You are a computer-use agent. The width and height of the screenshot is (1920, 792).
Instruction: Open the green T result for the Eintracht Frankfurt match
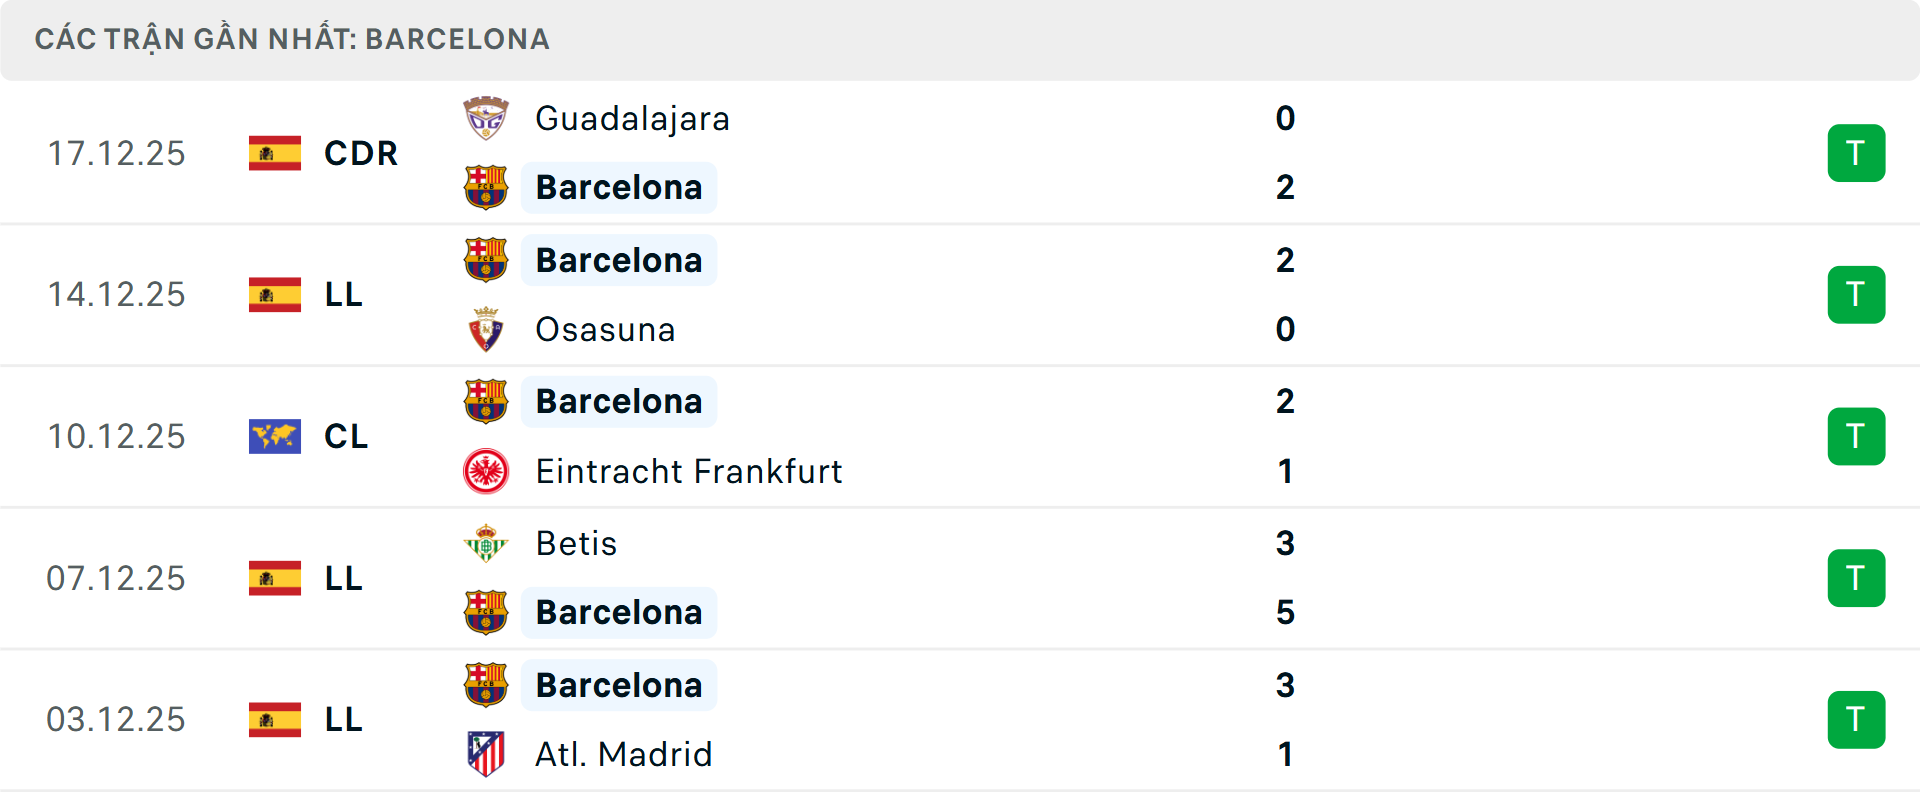click(x=1857, y=436)
